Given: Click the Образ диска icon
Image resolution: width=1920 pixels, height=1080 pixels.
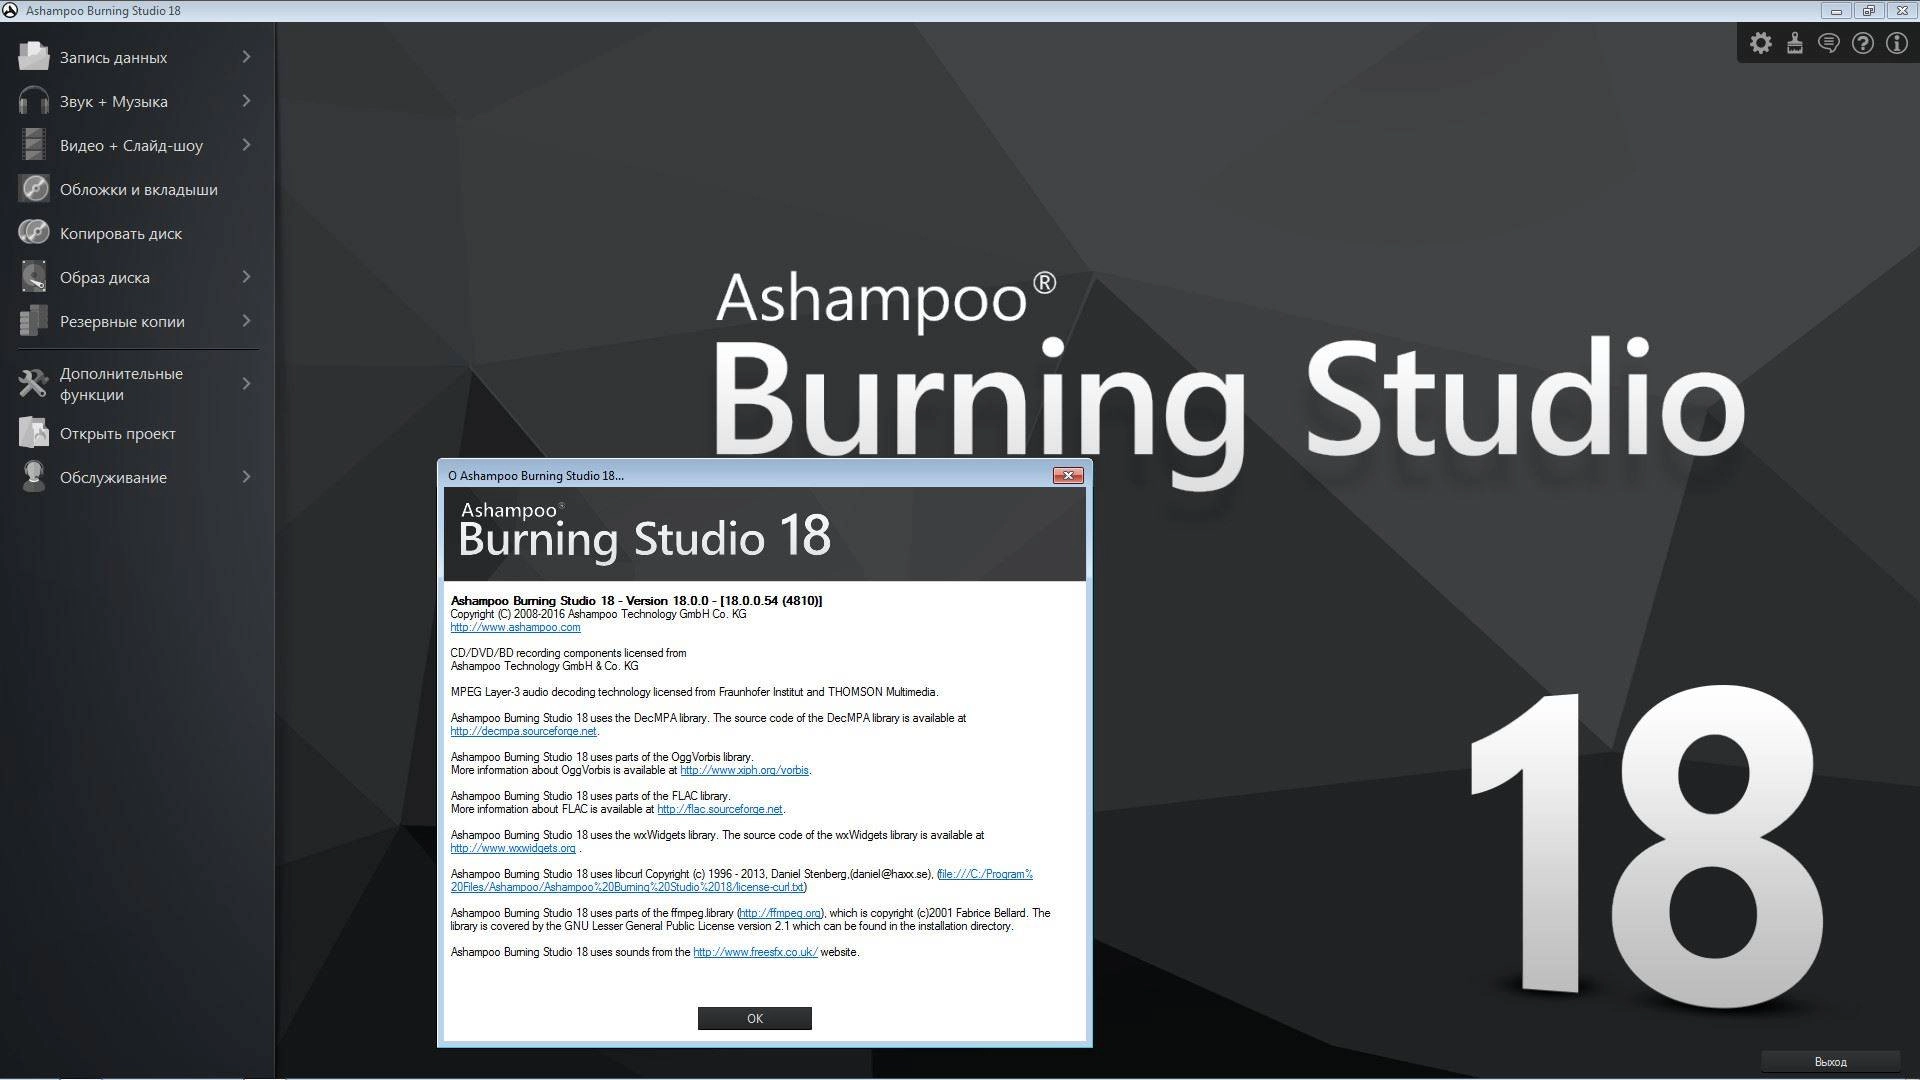Looking at the screenshot, I should pyautogui.click(x=33, y=276).
